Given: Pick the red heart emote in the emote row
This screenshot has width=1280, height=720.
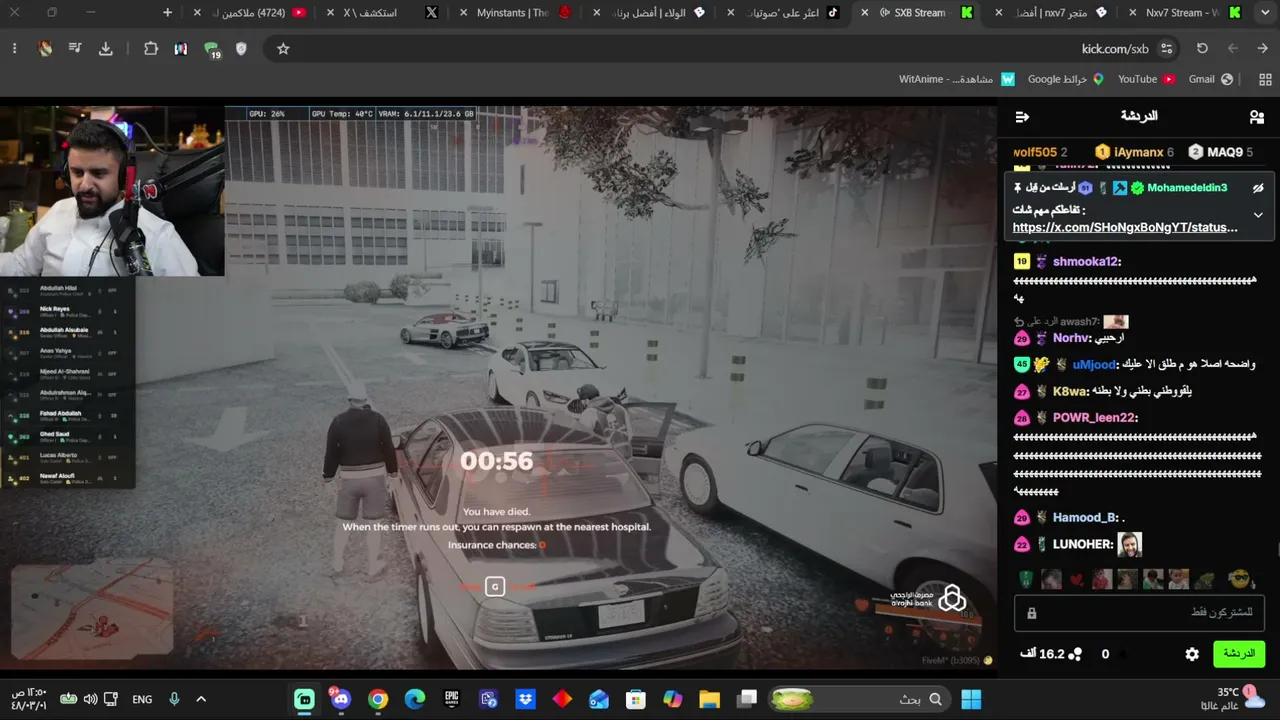Looking at the screenshot, I should 1076,579.
